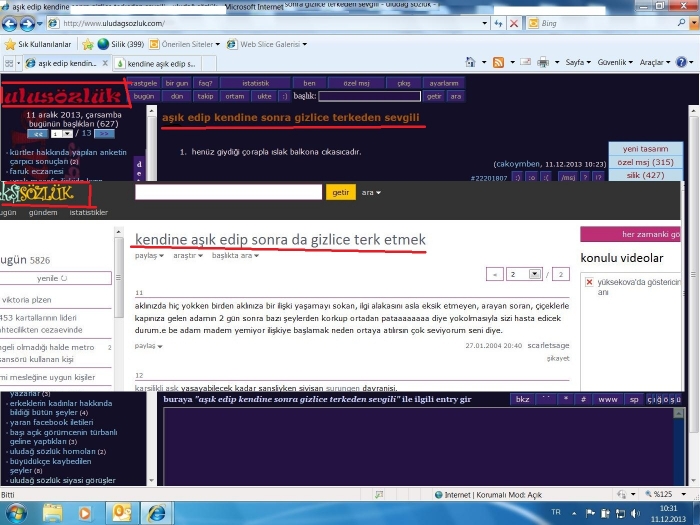
Task: Open the 'faruk eczanesi' topic
Action: (x=37, y=171)
